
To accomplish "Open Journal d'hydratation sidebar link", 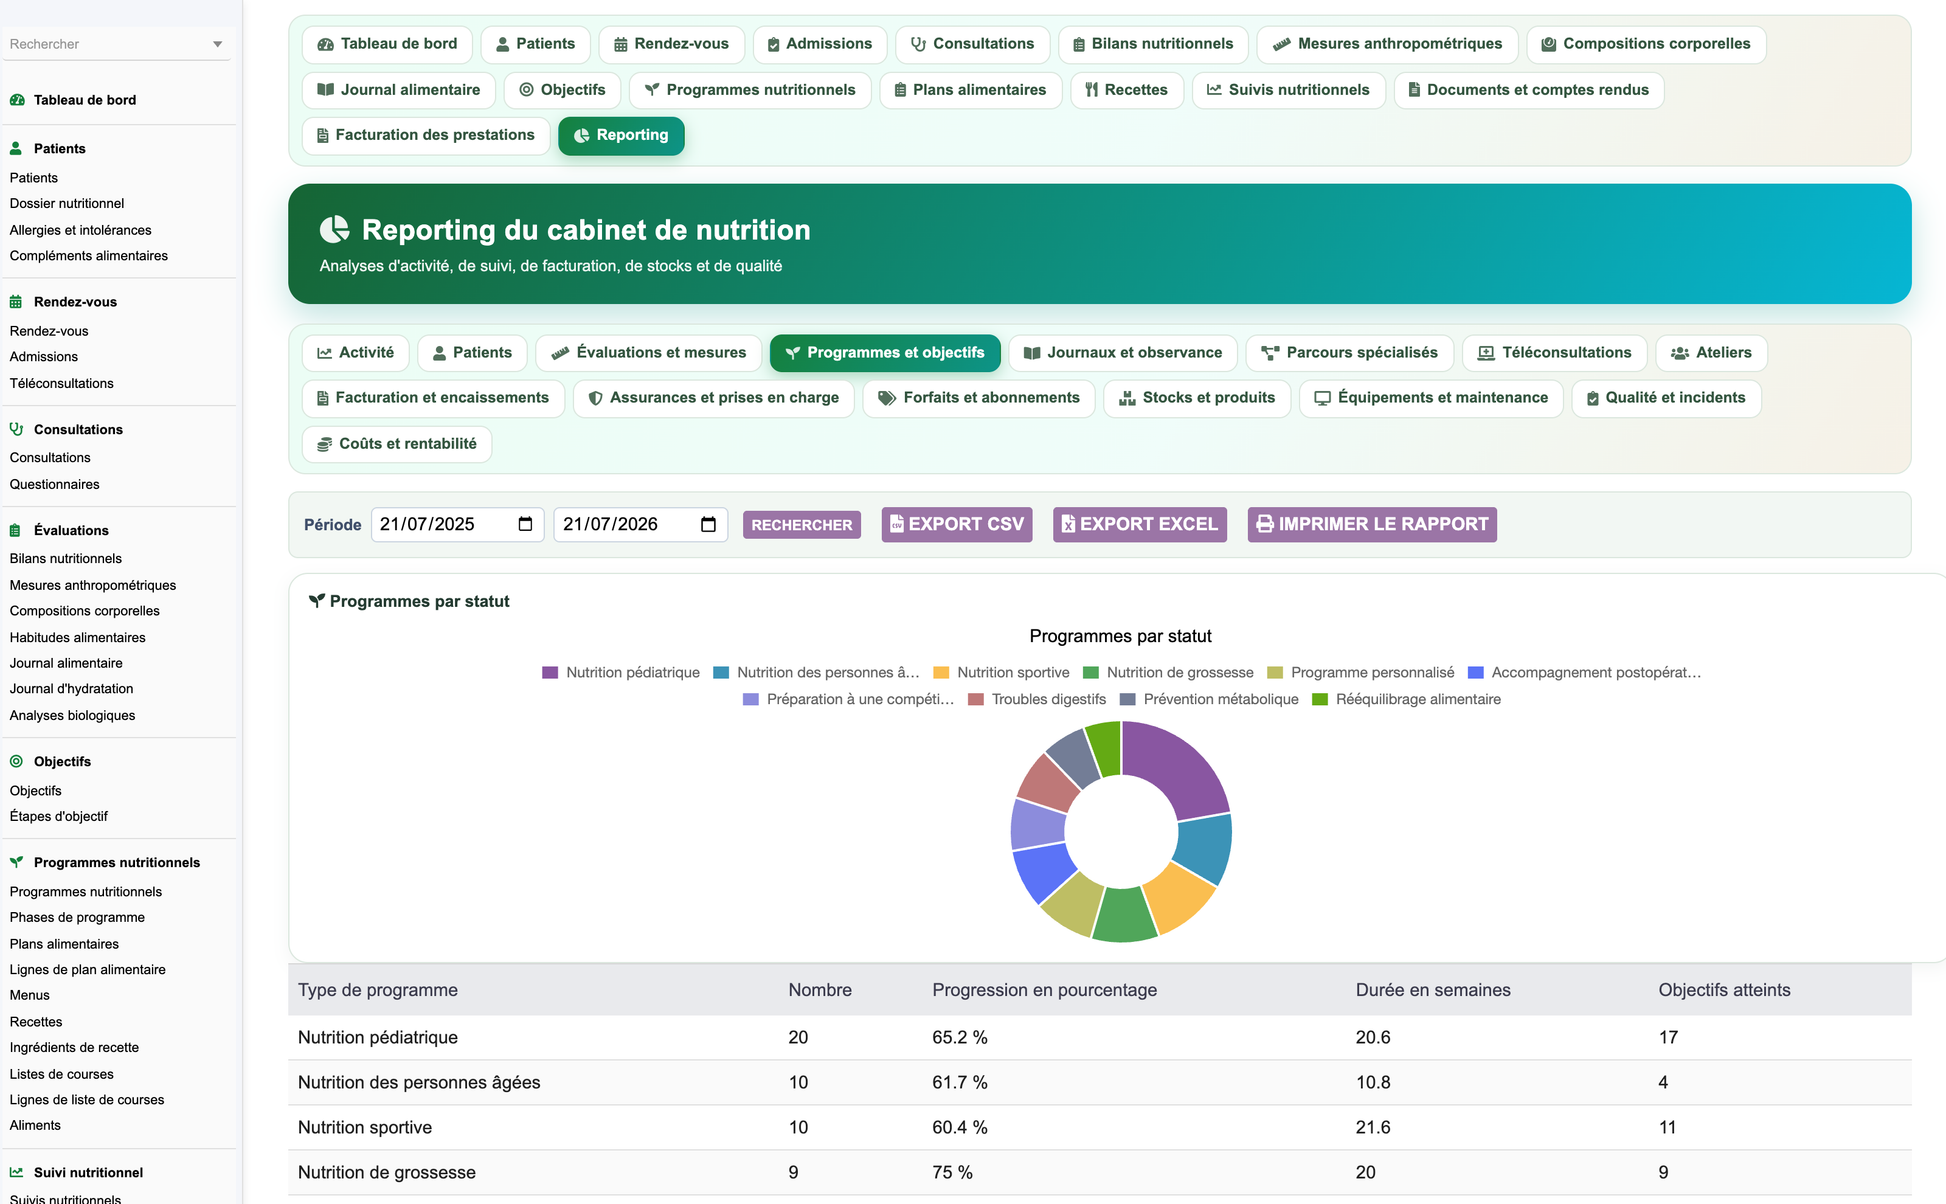I will 71,689.
